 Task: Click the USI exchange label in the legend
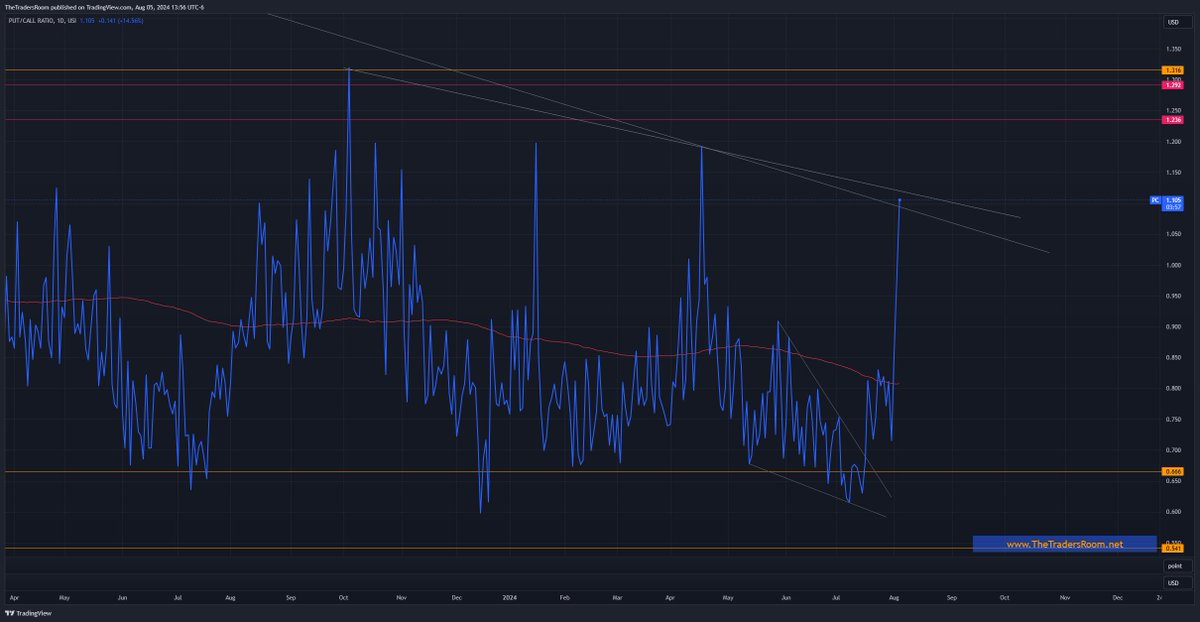click(x=72, y=19)
